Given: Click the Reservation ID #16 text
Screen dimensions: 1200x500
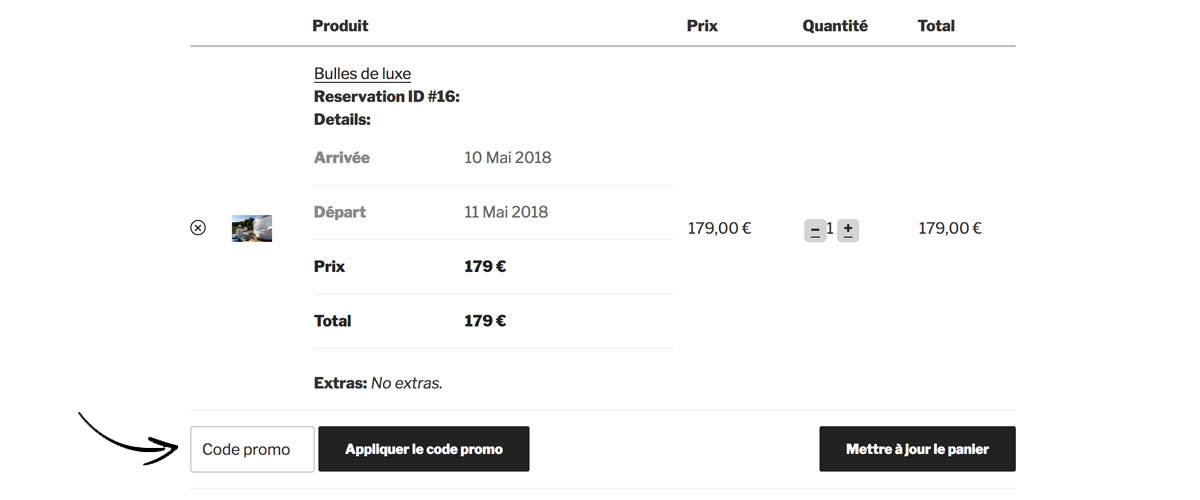Looking at the screenshot, I should point(387,97).
